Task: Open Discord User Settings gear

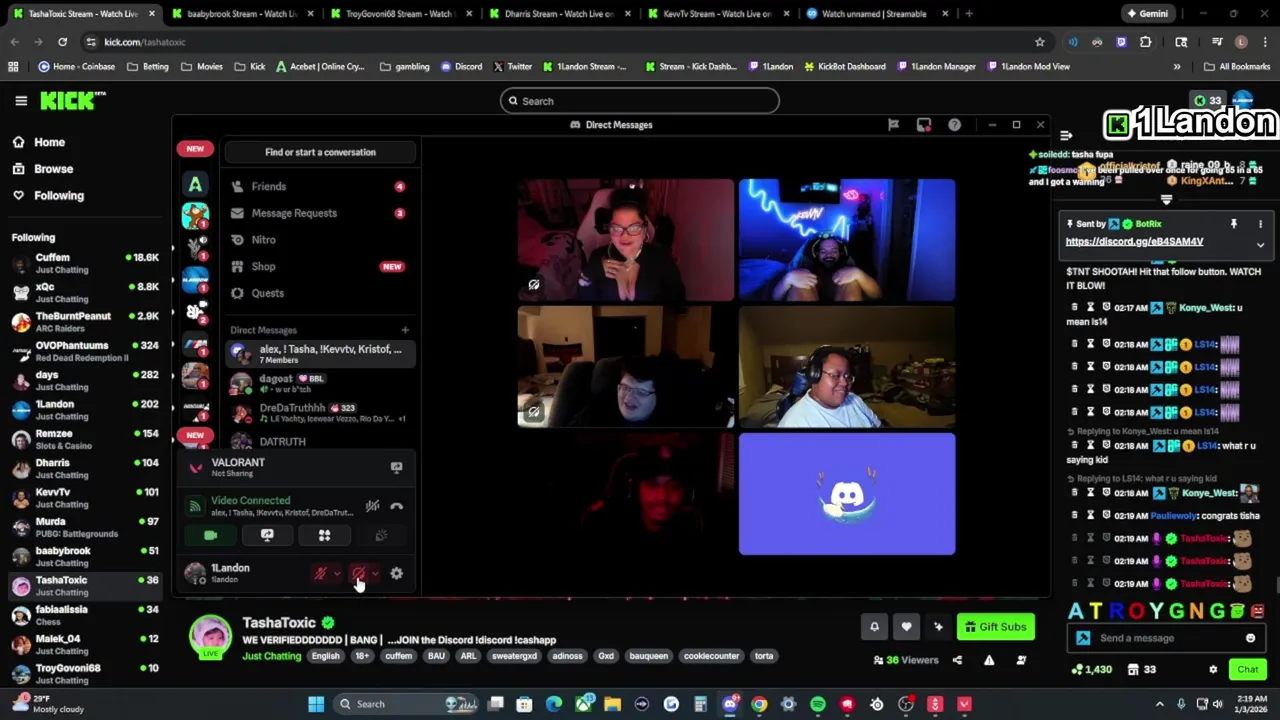Action: point(397,574)
